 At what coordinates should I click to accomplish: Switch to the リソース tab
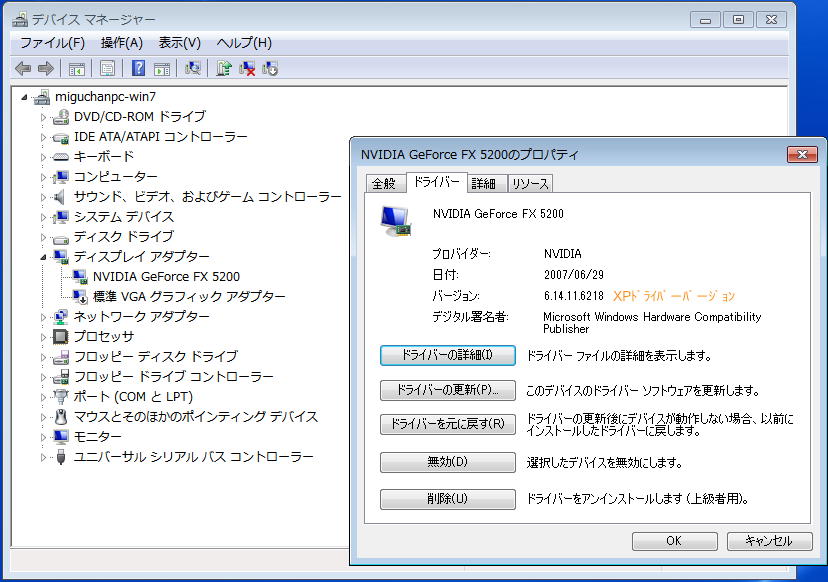tap(529, 184)
